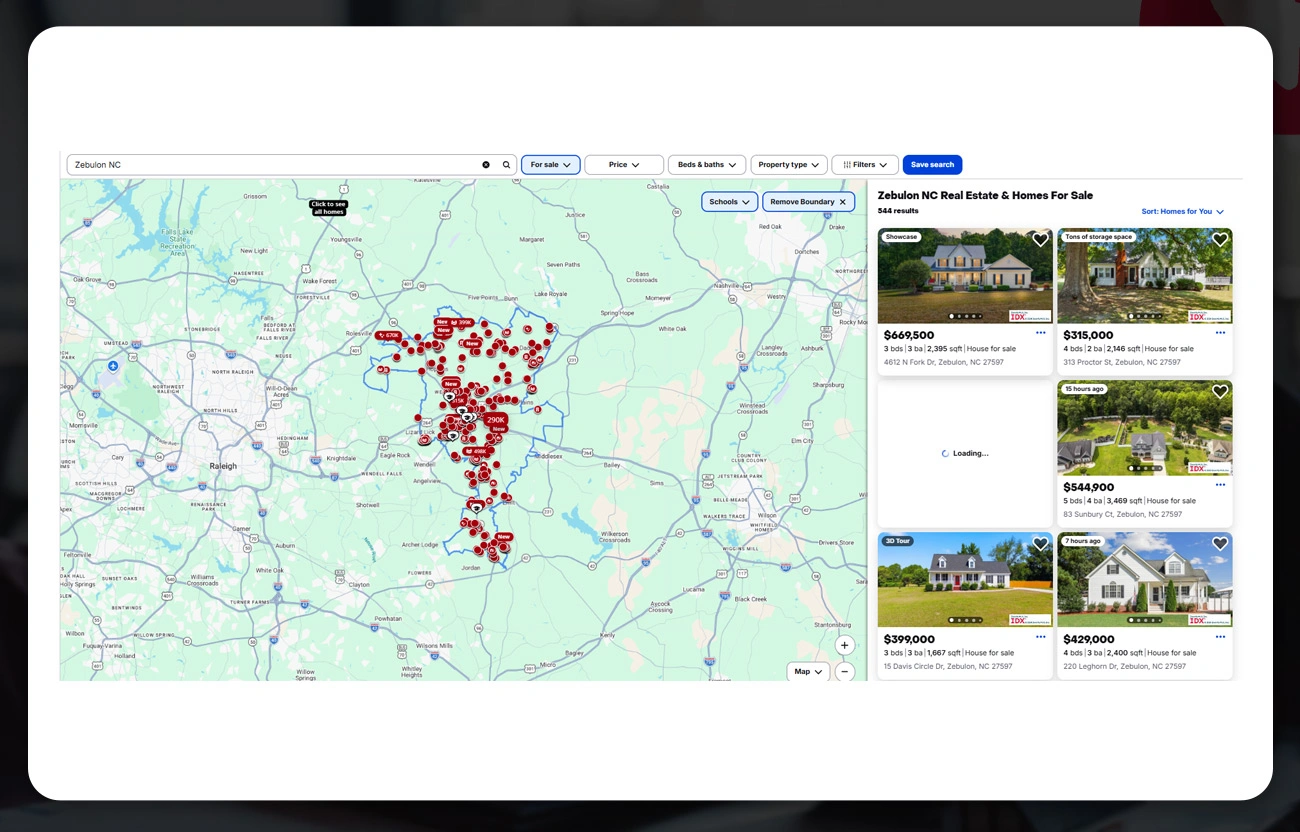Open more options for the $669,500 listing

pyautogui.click(x=1041, y=333)
